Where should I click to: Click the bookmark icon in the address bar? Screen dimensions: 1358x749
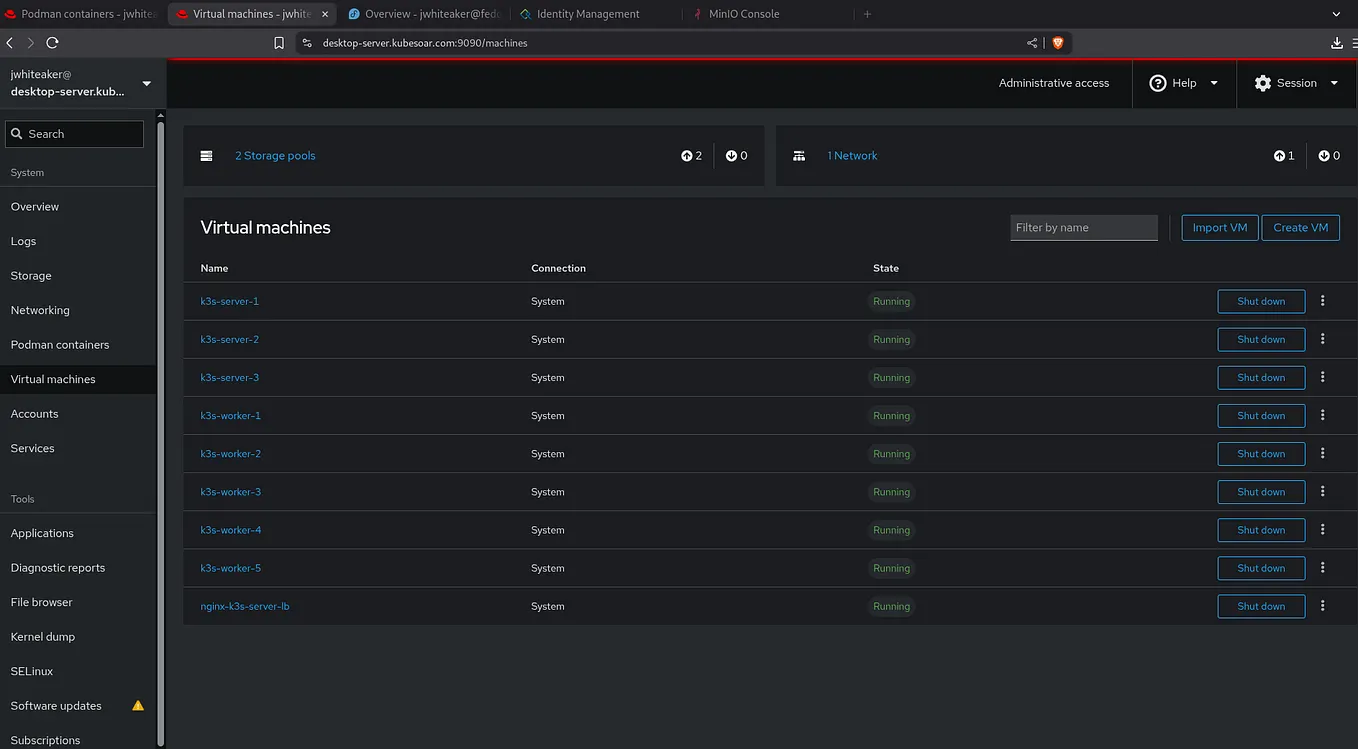pyautogui.click(x=280, y=43)
